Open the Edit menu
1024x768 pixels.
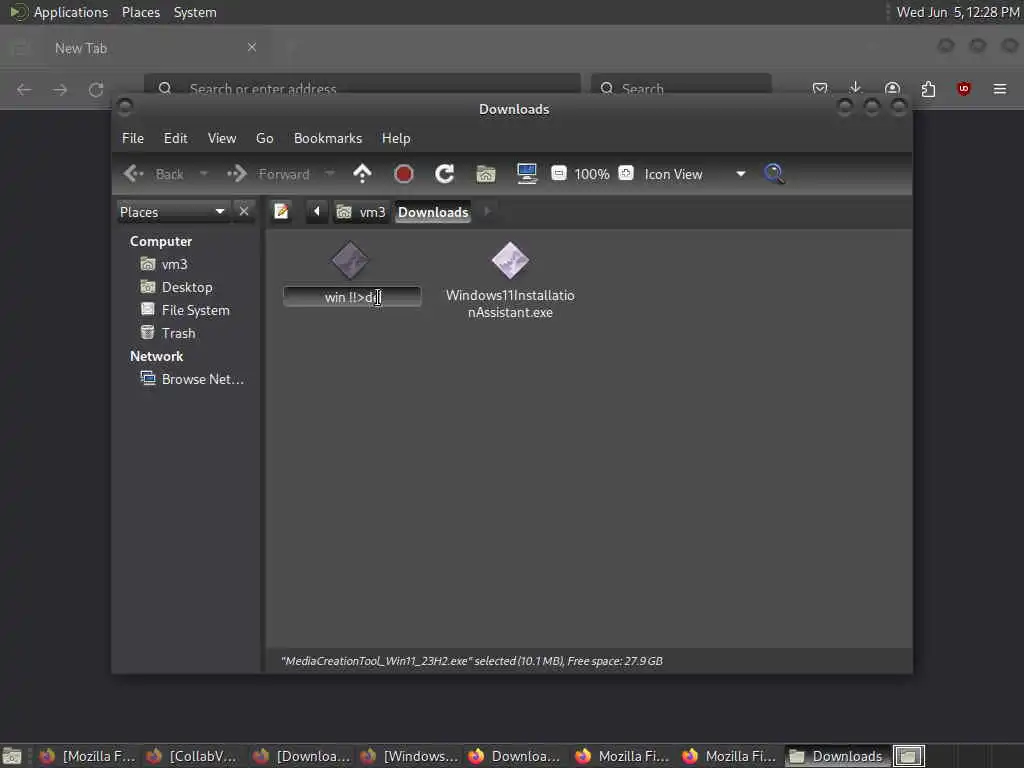coord(175,138)
